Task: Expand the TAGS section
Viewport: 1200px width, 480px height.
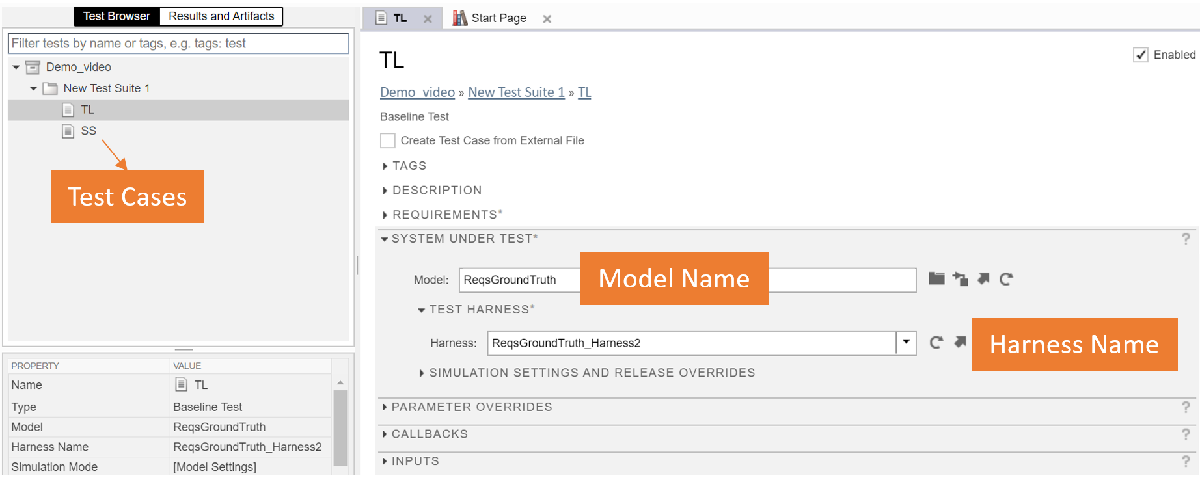Action: 386,166
